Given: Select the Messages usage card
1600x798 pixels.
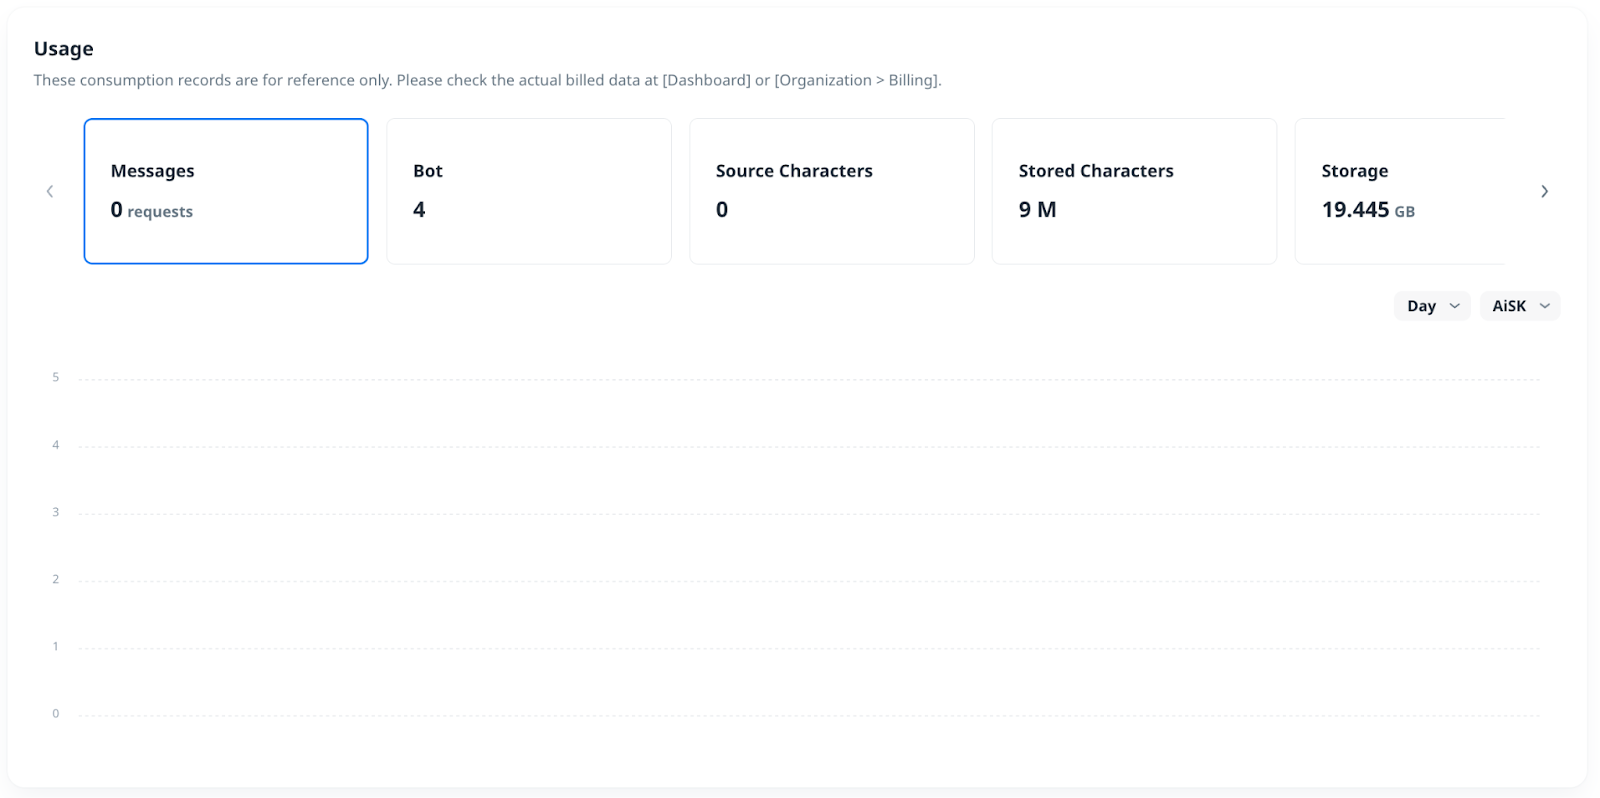Looking at the screenshot, I should click(x=226, y=191).
